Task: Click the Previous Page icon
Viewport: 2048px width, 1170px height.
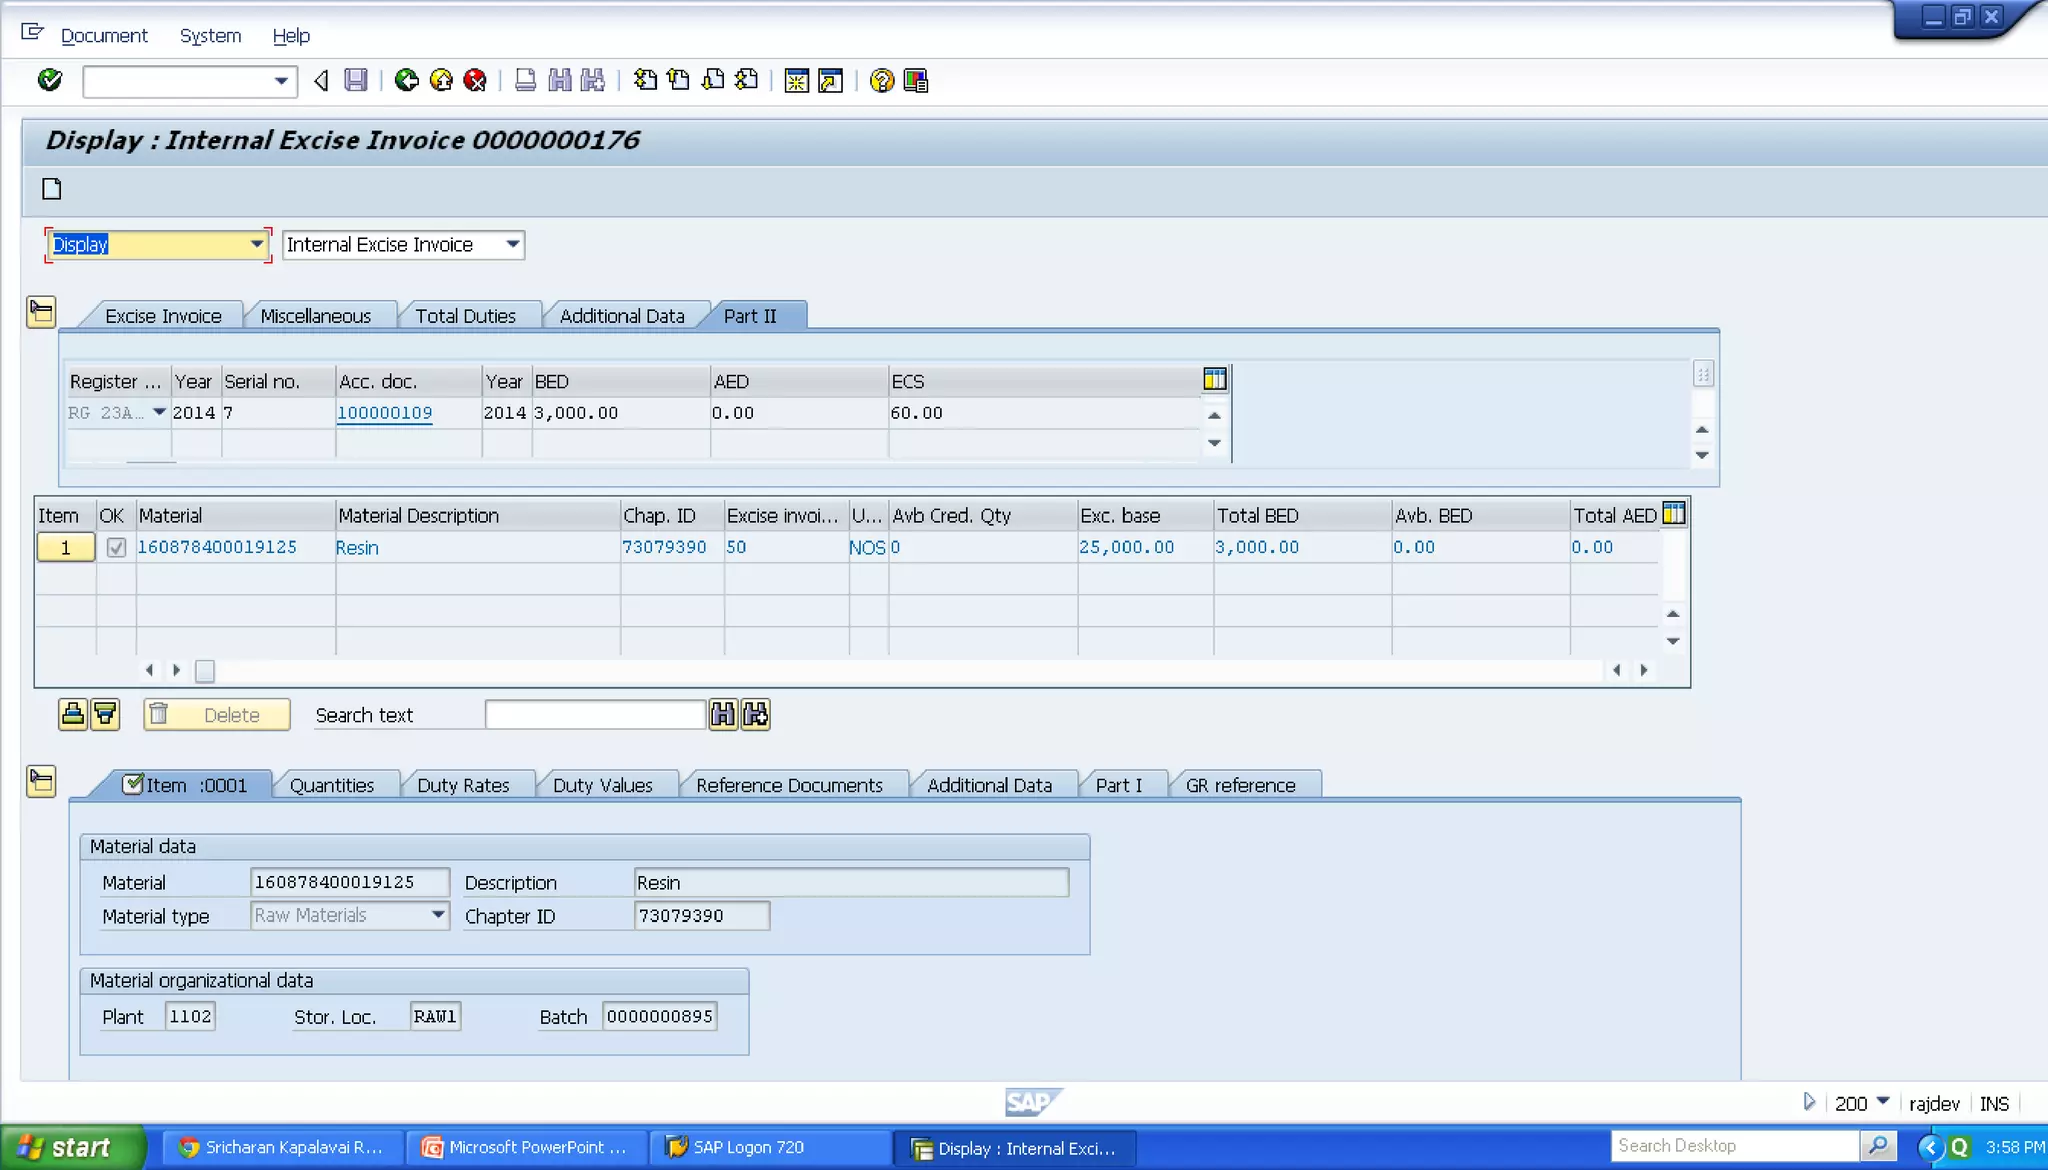Action: pos(679,80)
